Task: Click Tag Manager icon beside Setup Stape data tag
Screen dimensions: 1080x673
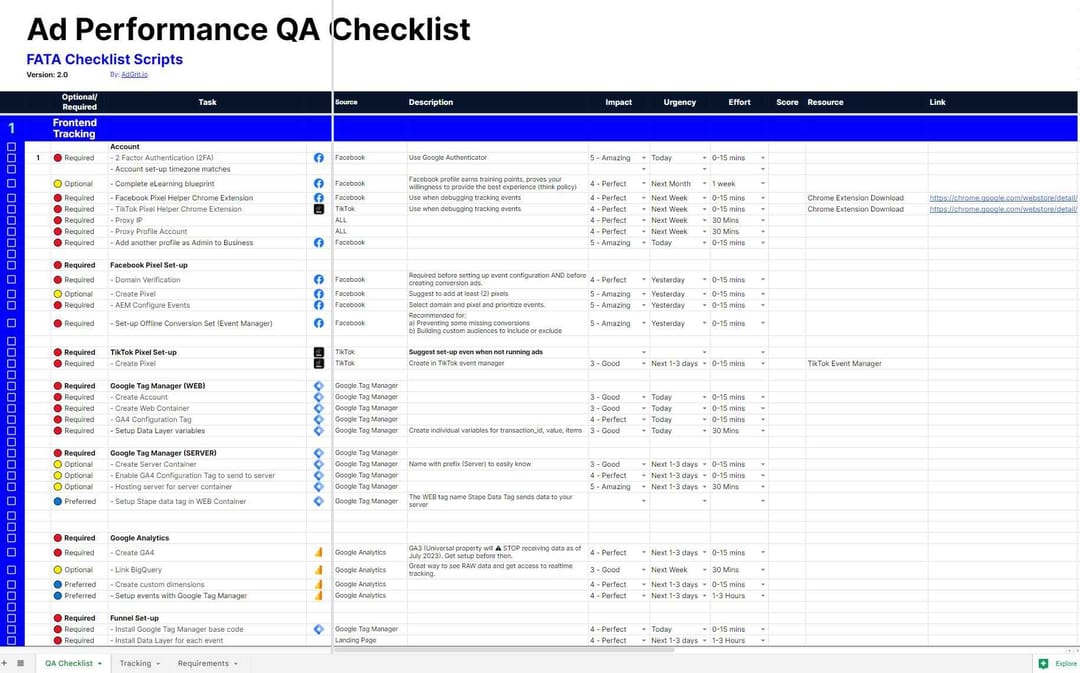Action: (x=318, y=501)
